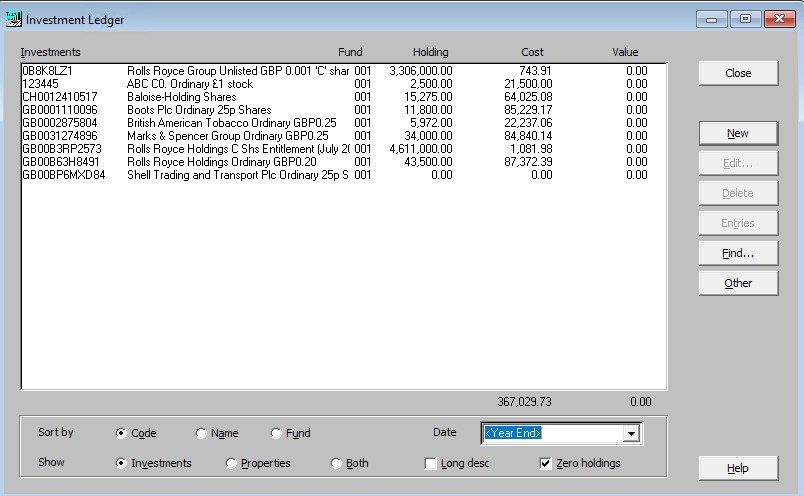Click holding value 3,306,000.00
Viewport: 804px width, 496px height.
(420, 71)
